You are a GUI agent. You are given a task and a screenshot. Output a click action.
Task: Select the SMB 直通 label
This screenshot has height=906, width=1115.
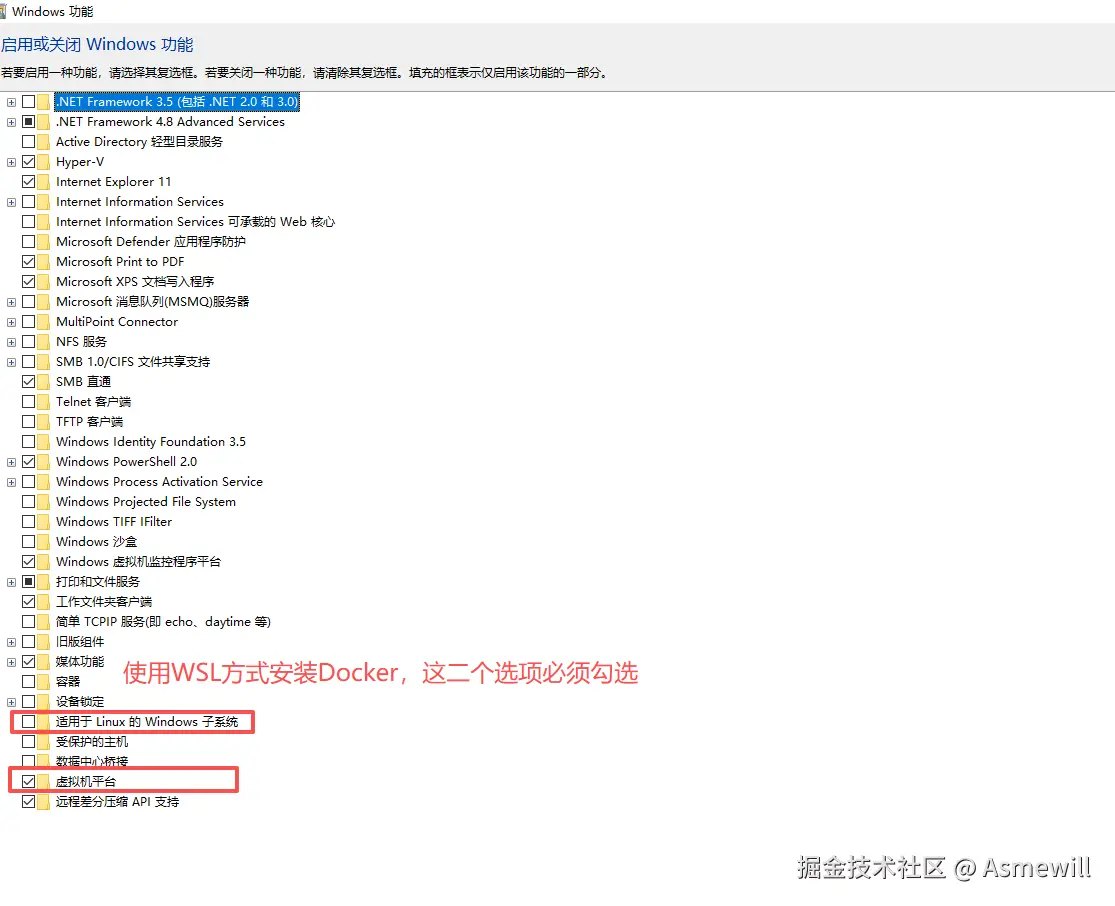point(83,382)
